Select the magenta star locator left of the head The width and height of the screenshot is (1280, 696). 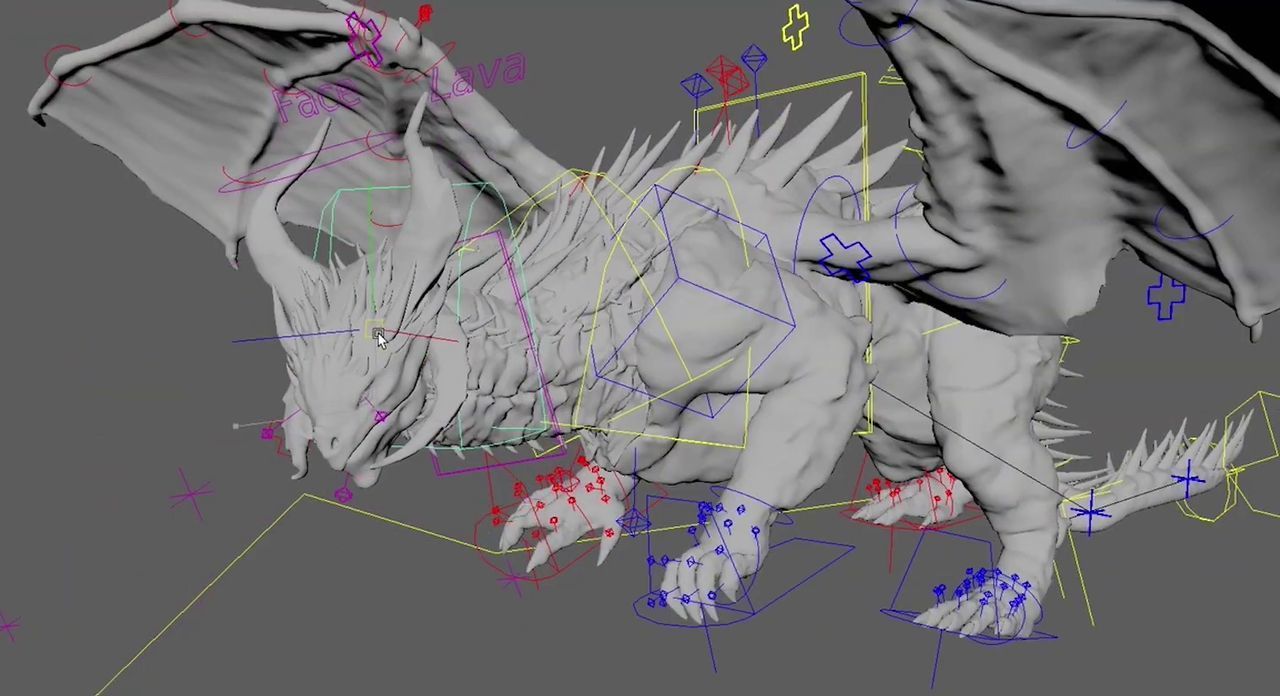point(191,494)
